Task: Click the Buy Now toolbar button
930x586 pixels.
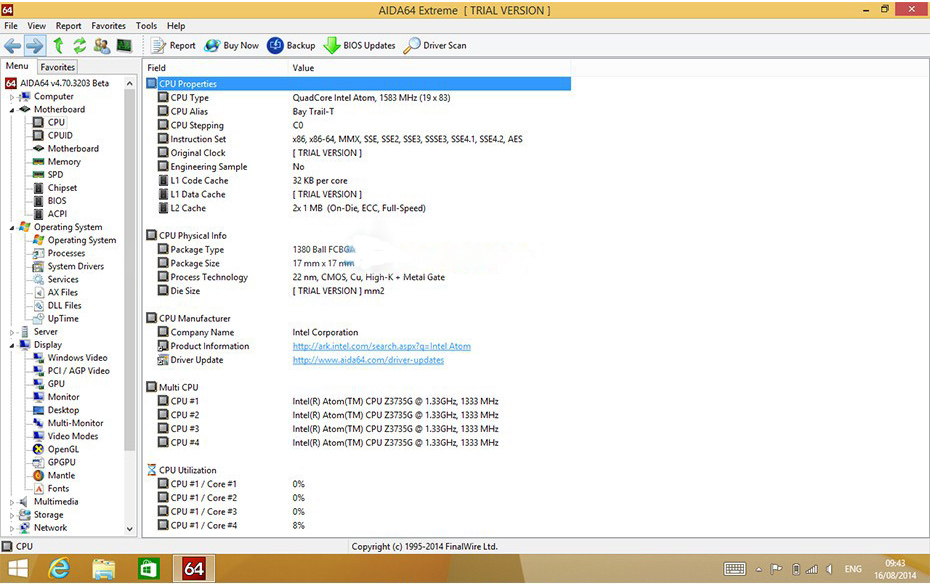Action: point(231,46)
